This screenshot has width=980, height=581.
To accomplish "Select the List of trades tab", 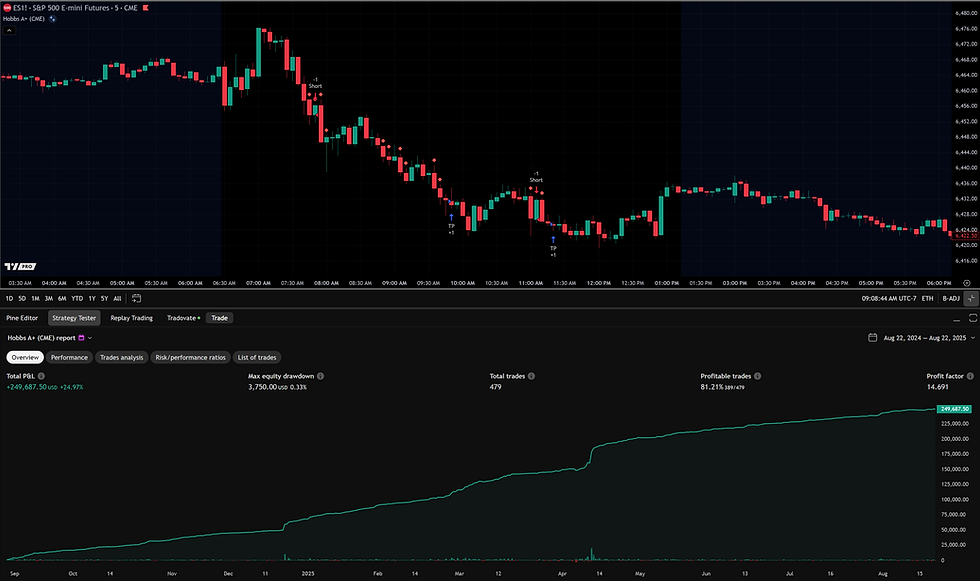I will click(x=257, y=357).
